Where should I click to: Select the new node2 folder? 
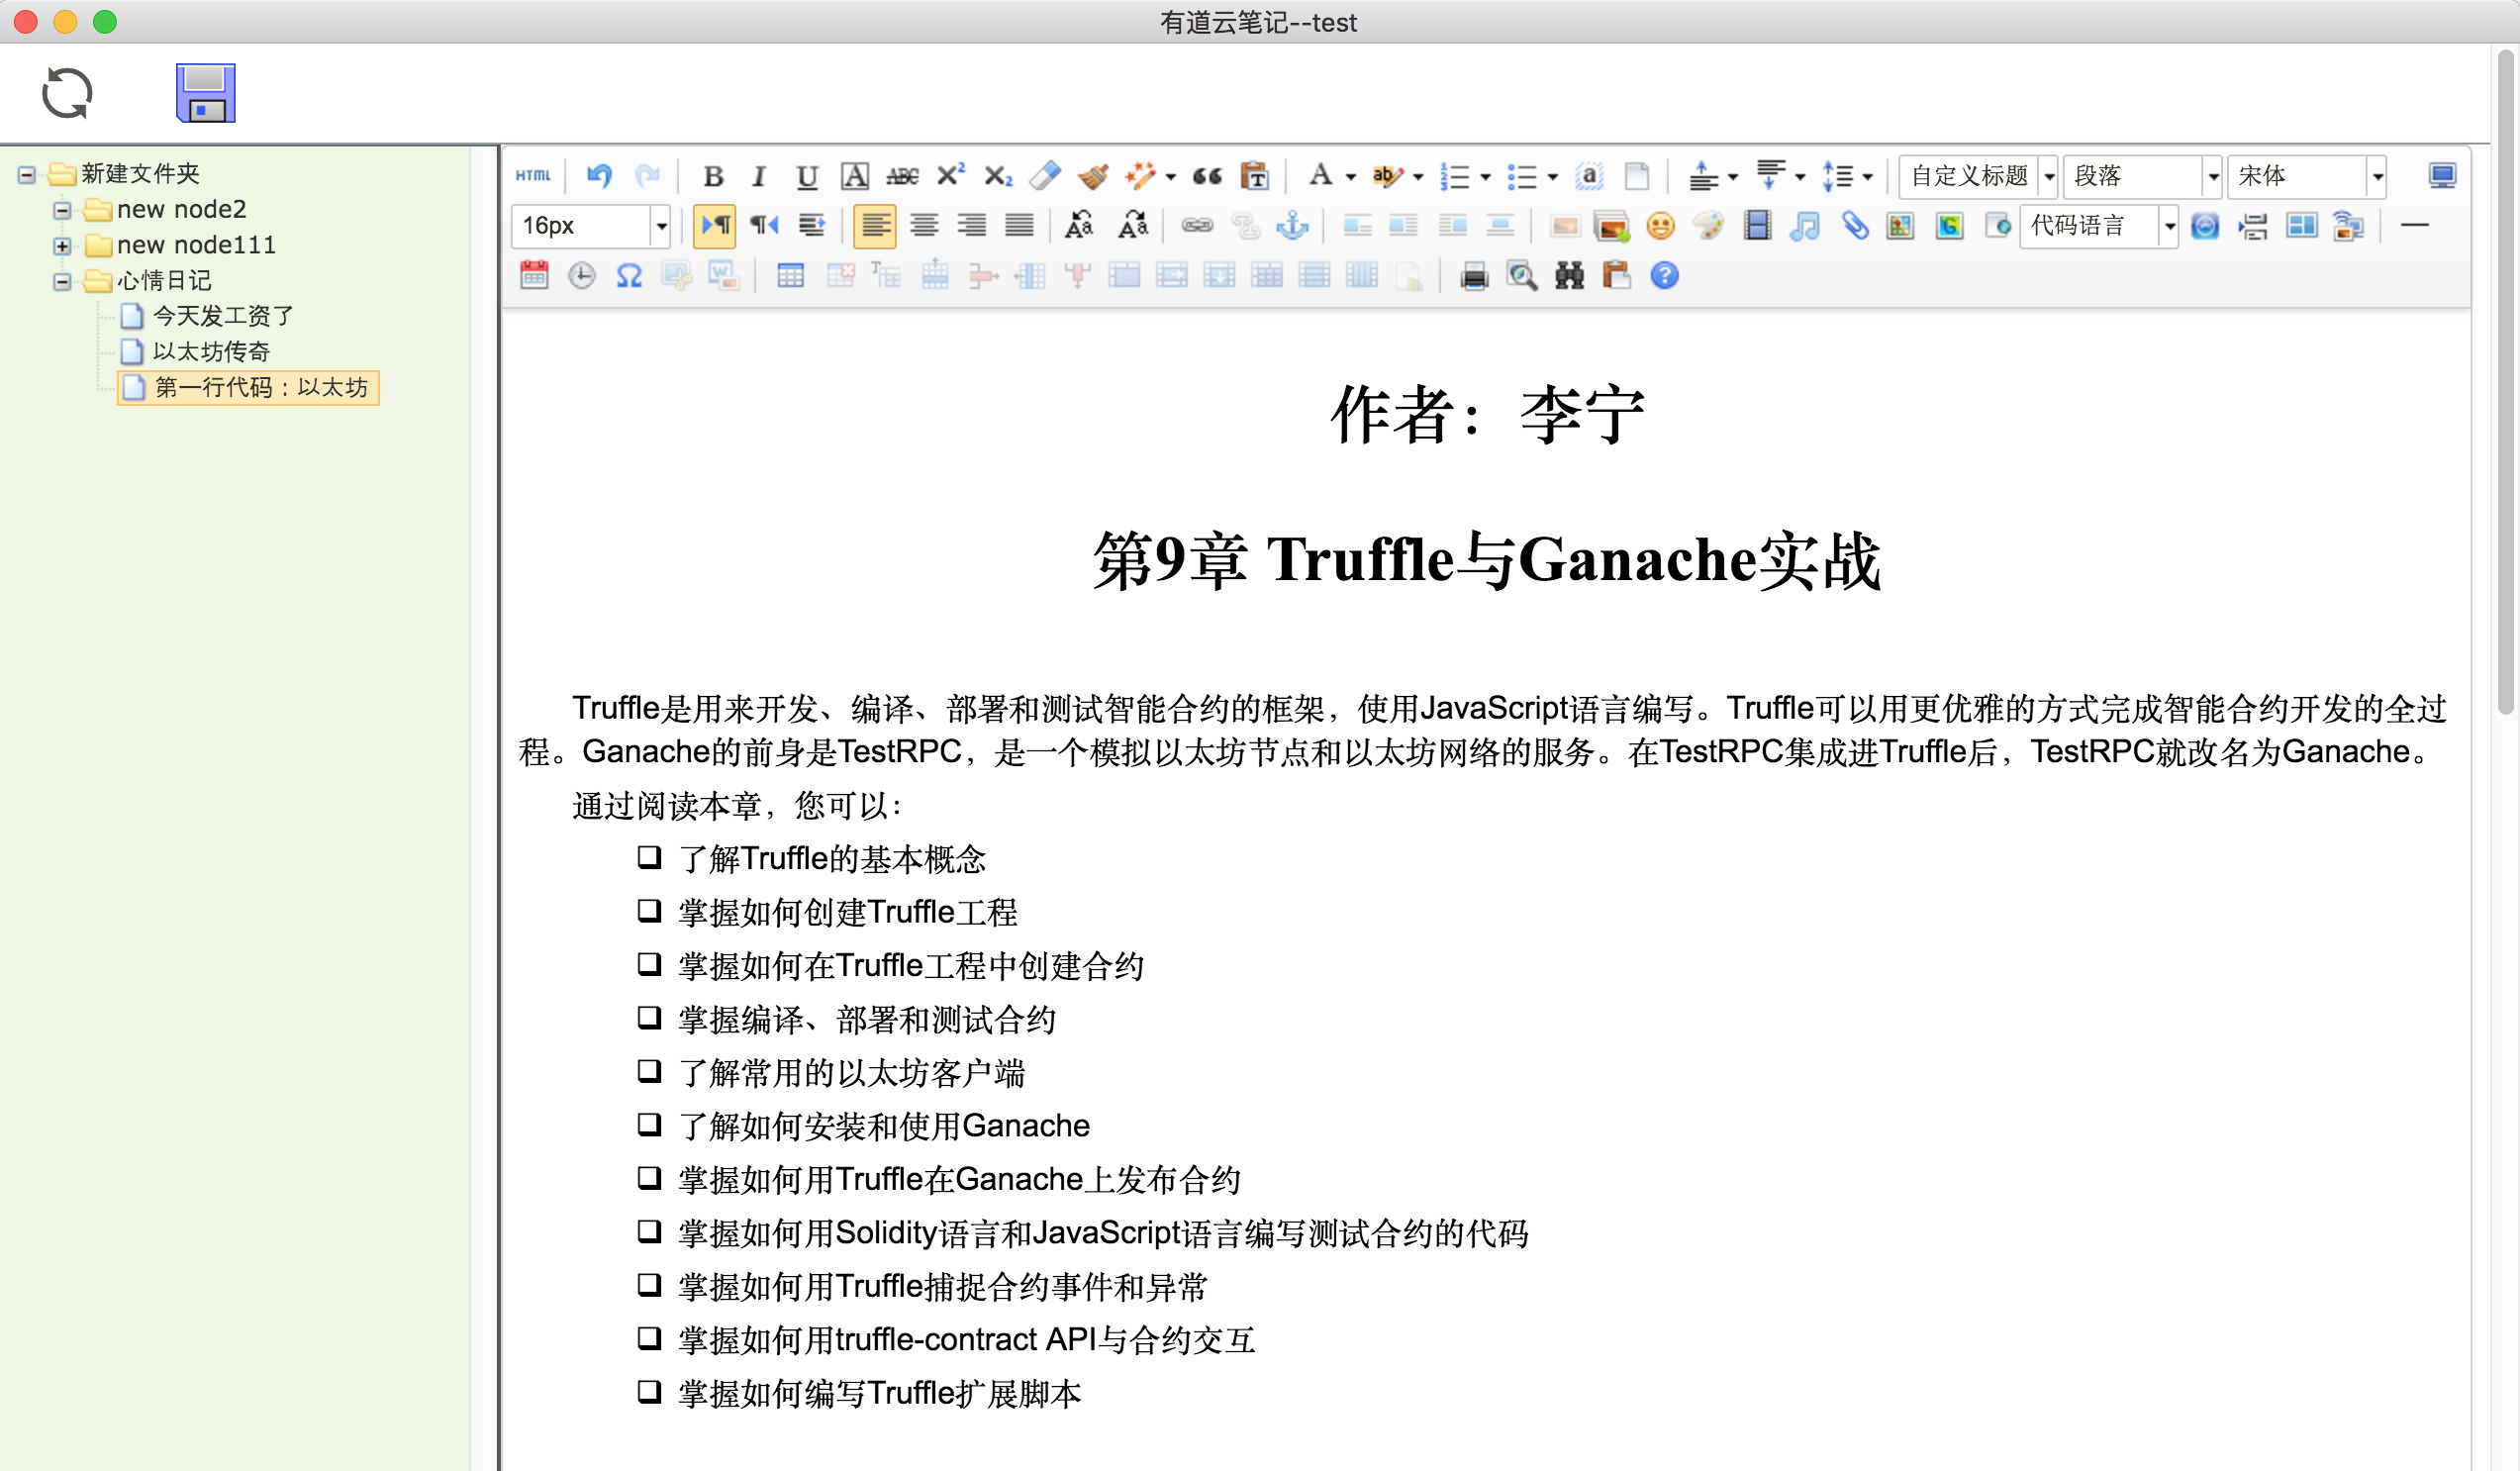pyautogui.click(x=165, y=210)
